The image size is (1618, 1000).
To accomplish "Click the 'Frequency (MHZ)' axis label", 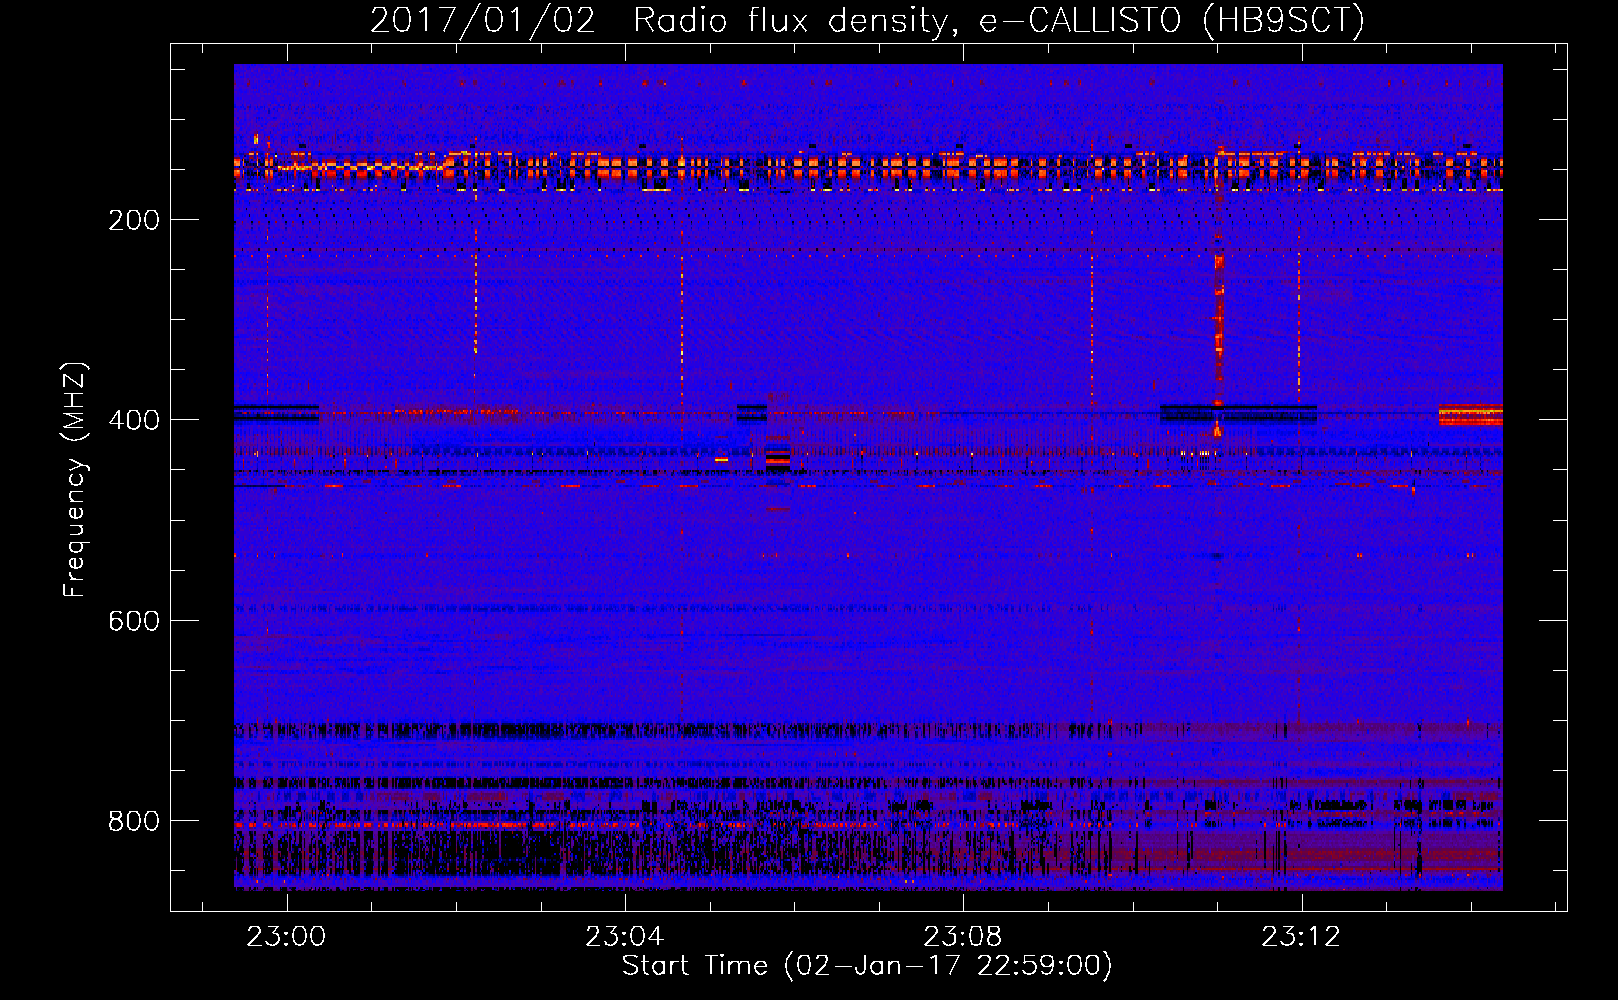I will click(74, 480).
